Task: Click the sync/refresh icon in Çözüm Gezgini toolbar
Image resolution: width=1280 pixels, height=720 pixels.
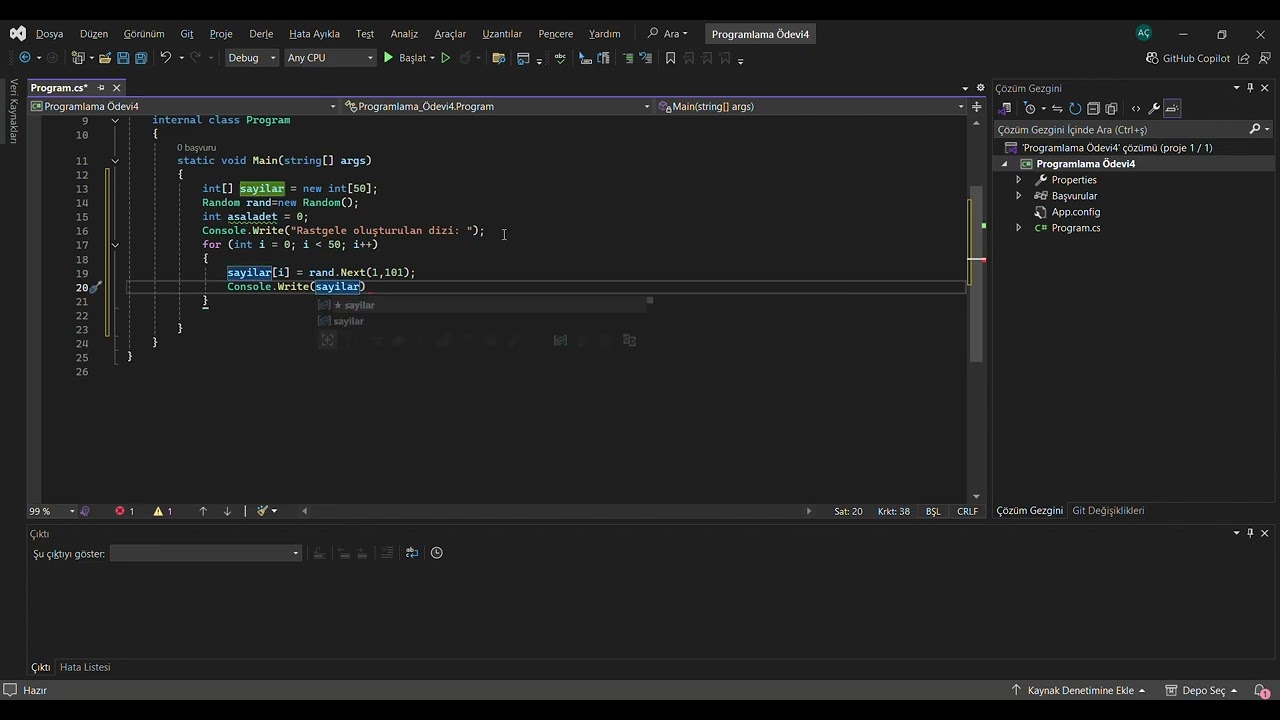Action: pyautogui.click(x=1075, y=108)
